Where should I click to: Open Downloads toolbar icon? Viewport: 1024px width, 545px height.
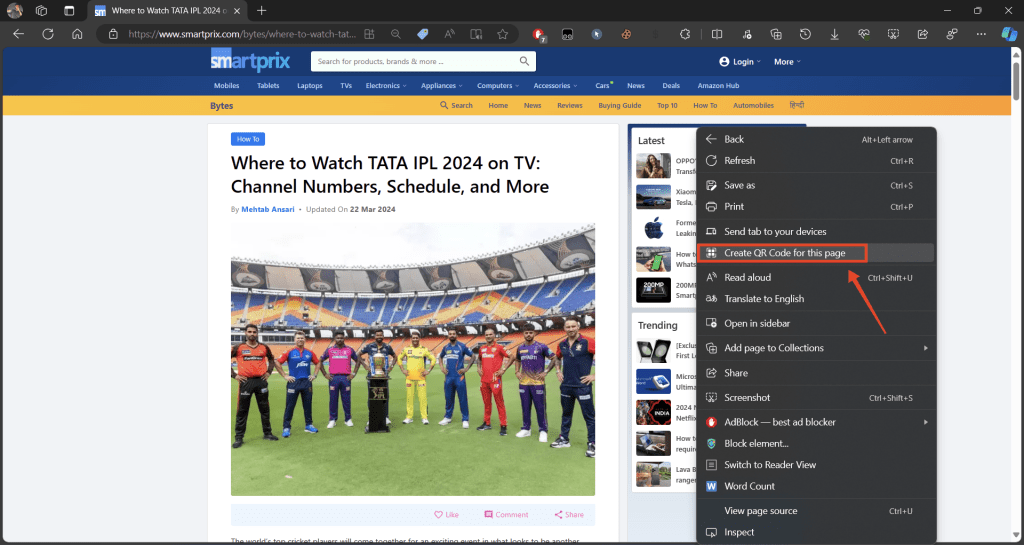(x=835, y=34)
